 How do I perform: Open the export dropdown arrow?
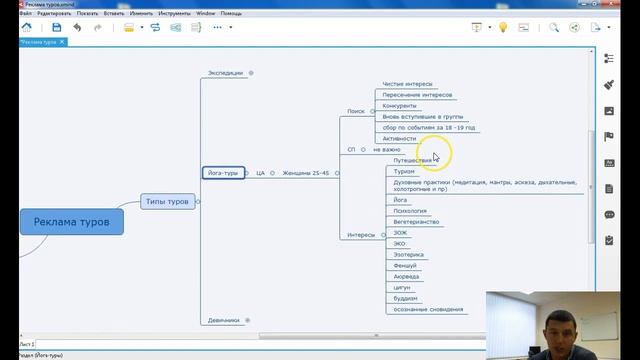point(609,27)
